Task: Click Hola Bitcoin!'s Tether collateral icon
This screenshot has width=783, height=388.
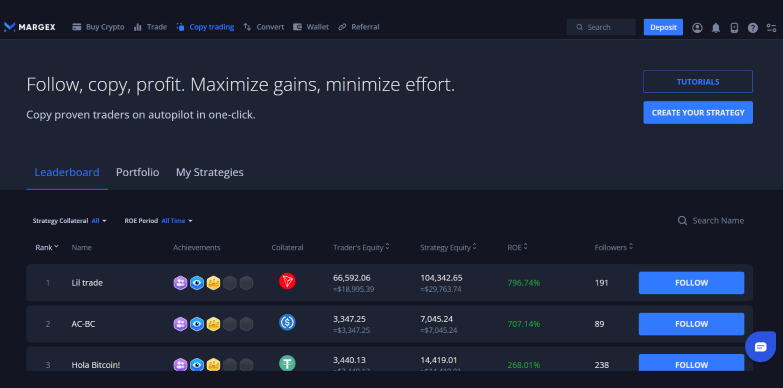Action: [287, 363]
